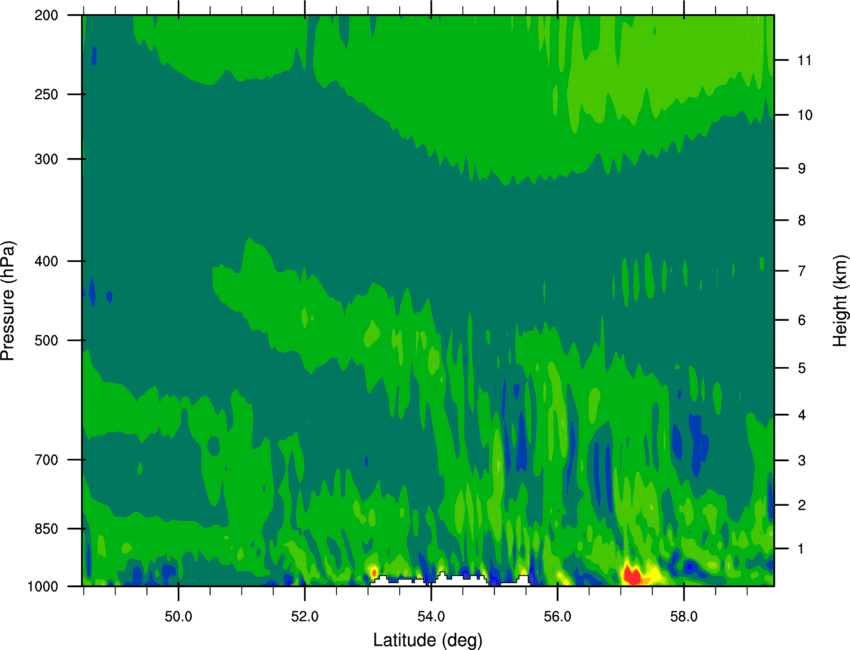Image resolution: width=850 pixels, height=650 pixels.
Task: Pick the 1 km height label
Action: [x=801, y=549]
